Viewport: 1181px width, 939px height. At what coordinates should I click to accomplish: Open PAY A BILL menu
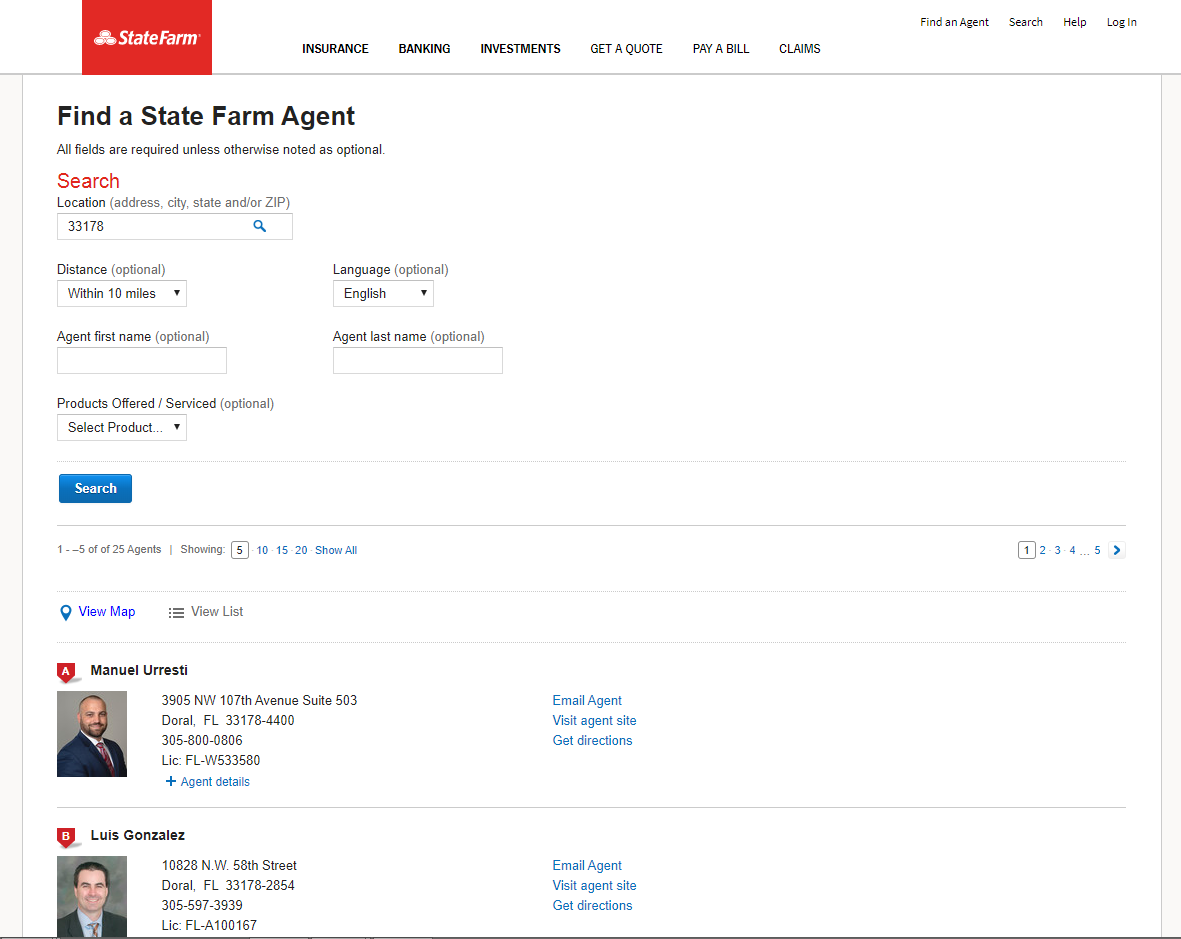coord(721,48)
